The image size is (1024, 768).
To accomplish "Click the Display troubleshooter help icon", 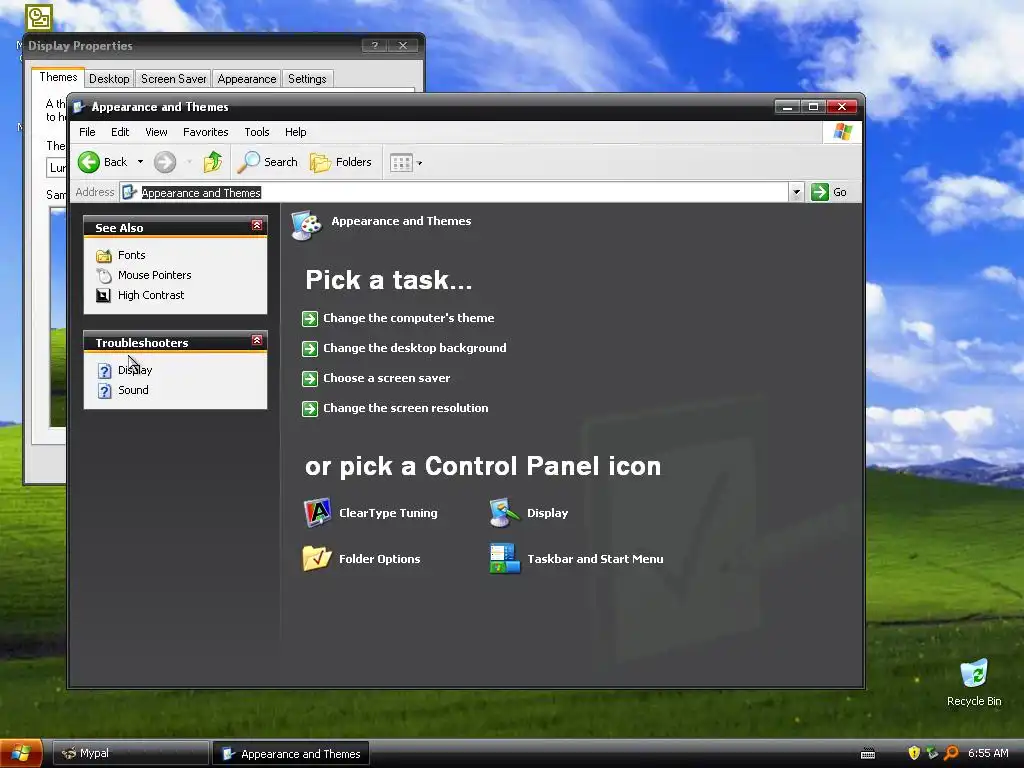I will click(104, 371).
